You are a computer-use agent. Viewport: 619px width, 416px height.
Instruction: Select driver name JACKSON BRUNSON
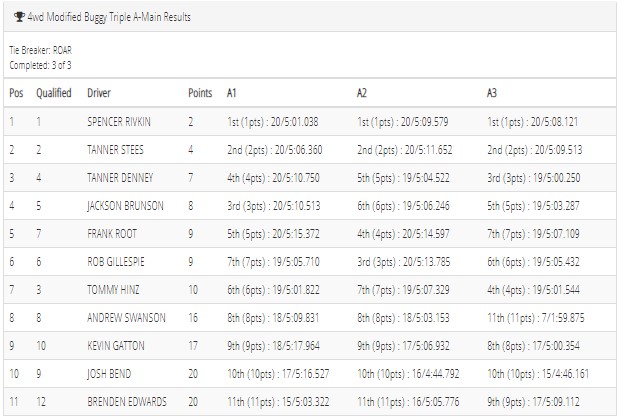(125, 206)
